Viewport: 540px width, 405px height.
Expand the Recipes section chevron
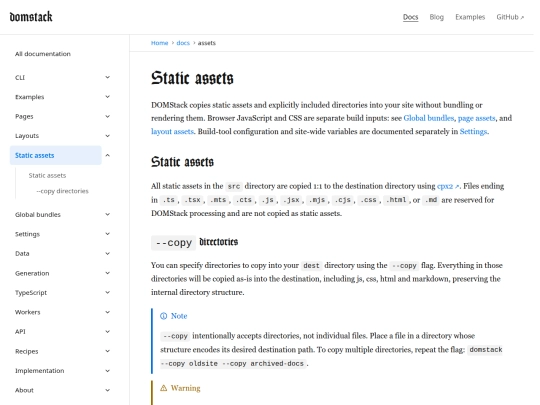pyautogui.click(x=107, y=351)
